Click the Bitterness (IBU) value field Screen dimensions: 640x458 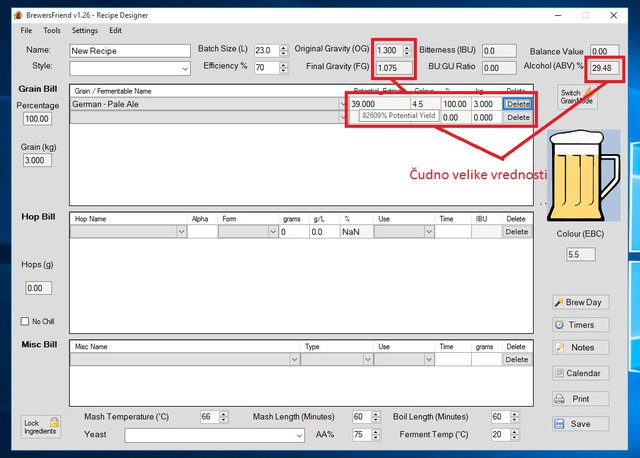(499, 51)
